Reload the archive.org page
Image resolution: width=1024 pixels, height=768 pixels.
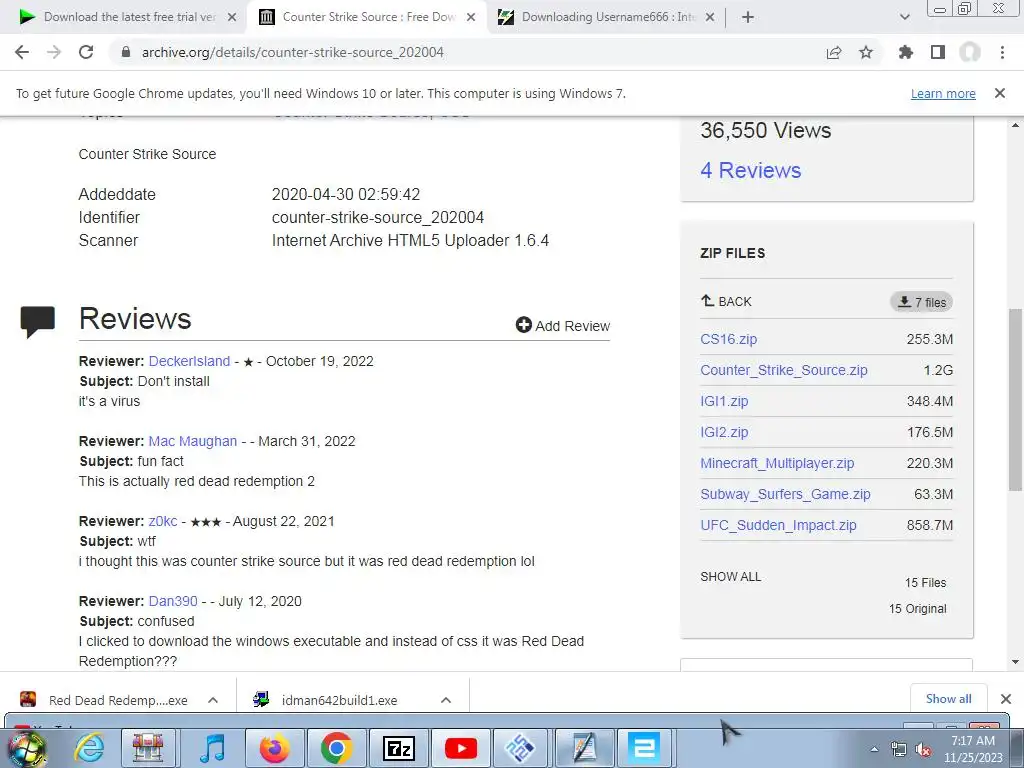click(x=86, y=52)
